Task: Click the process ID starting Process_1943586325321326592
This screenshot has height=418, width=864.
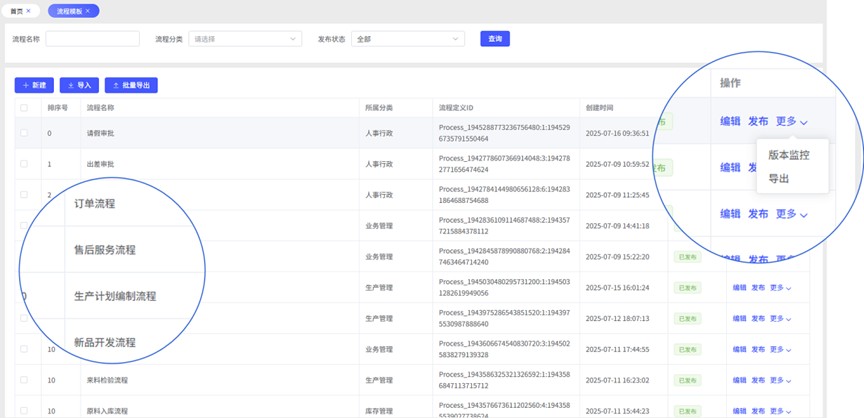Action: [504, 380]
